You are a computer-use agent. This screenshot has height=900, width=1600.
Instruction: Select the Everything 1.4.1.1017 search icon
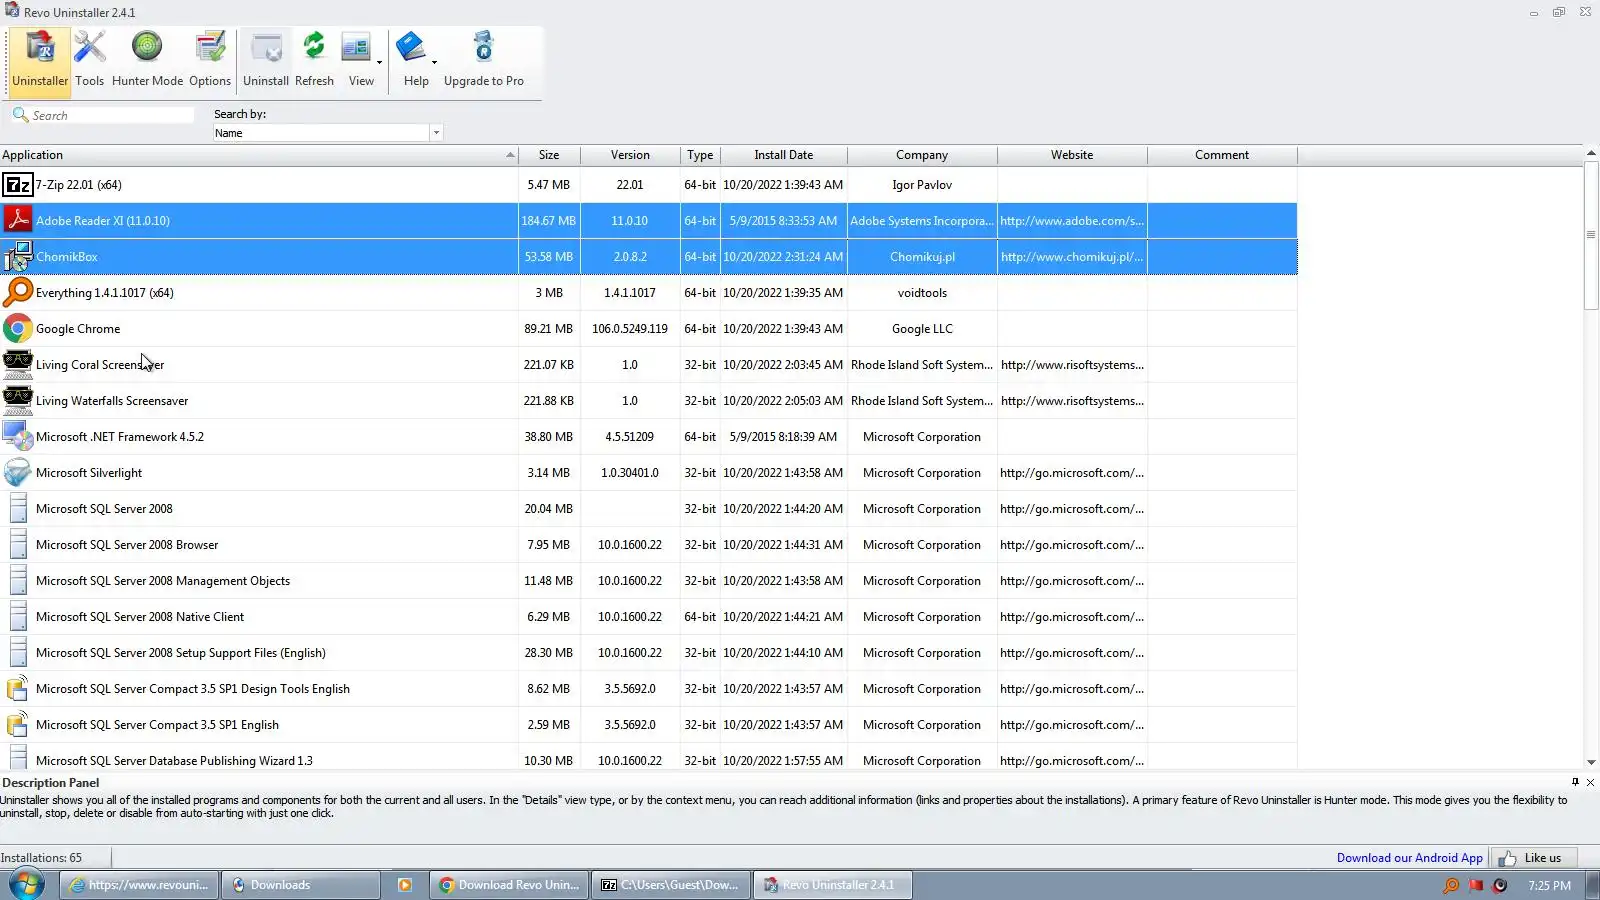click(18, 293)
